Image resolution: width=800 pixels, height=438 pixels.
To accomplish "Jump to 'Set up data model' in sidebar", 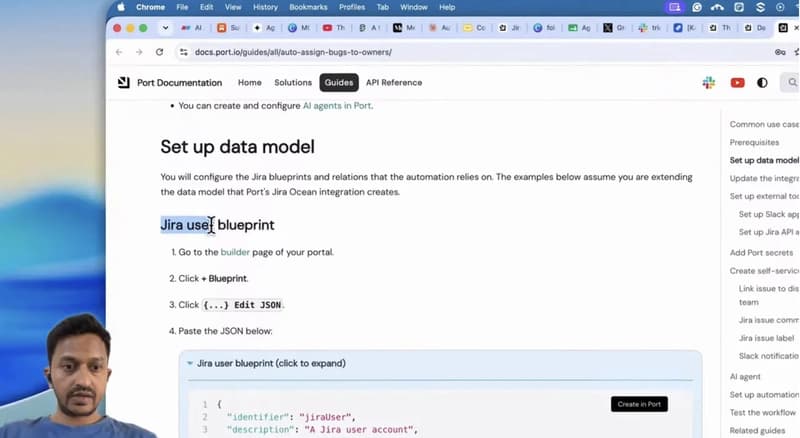I will click(x=764, y=160).
